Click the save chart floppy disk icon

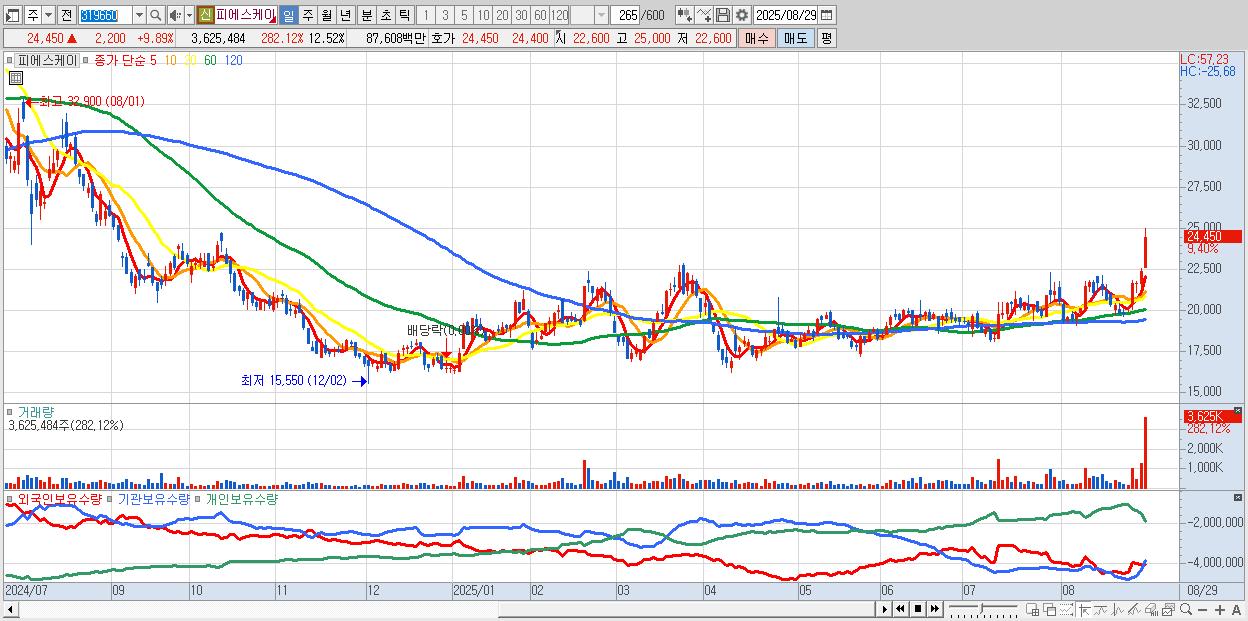click(723, 15)
